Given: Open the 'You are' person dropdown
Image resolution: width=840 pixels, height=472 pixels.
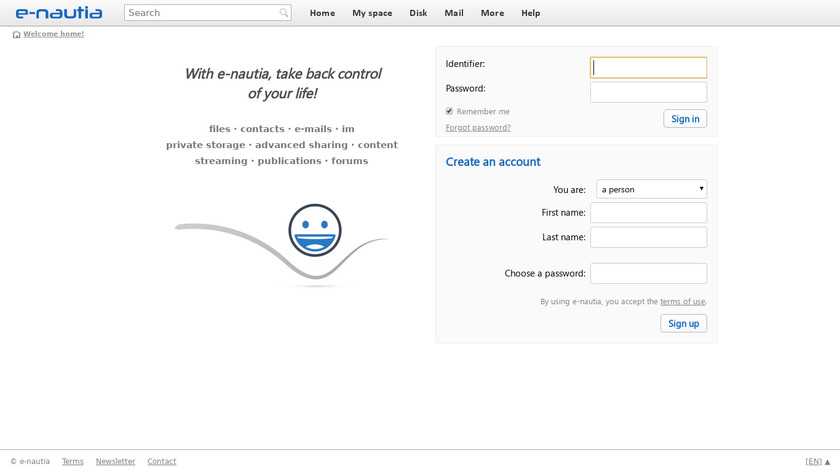Looking at the screenshot, I should [651, 189].
